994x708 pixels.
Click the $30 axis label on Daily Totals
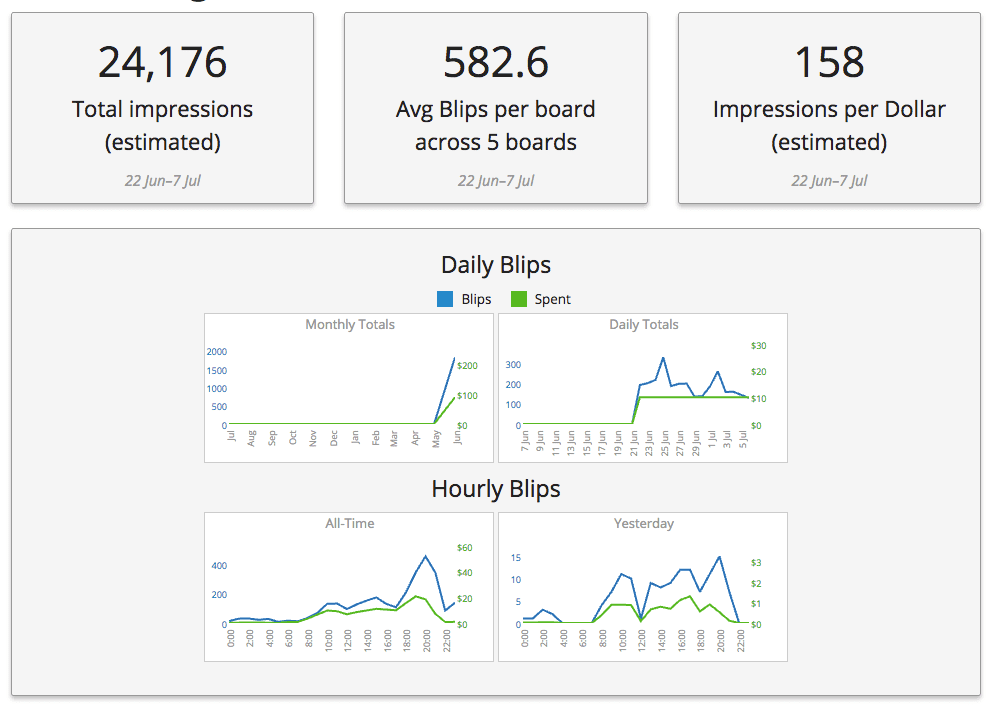pos(757,345)
